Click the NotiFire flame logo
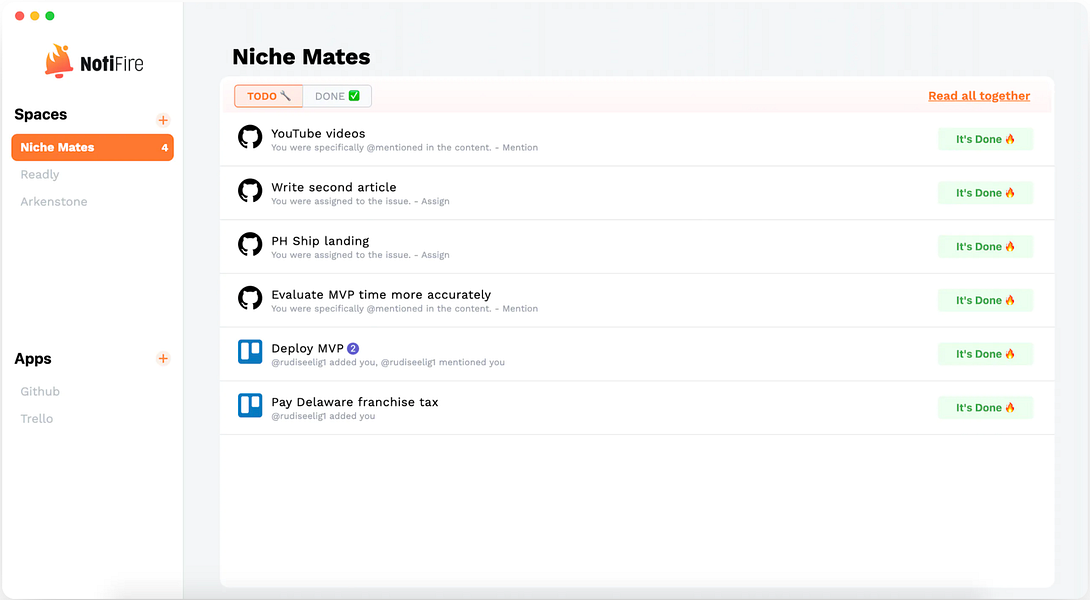This screenshot has width=1090, height=600. coord(59,59)
